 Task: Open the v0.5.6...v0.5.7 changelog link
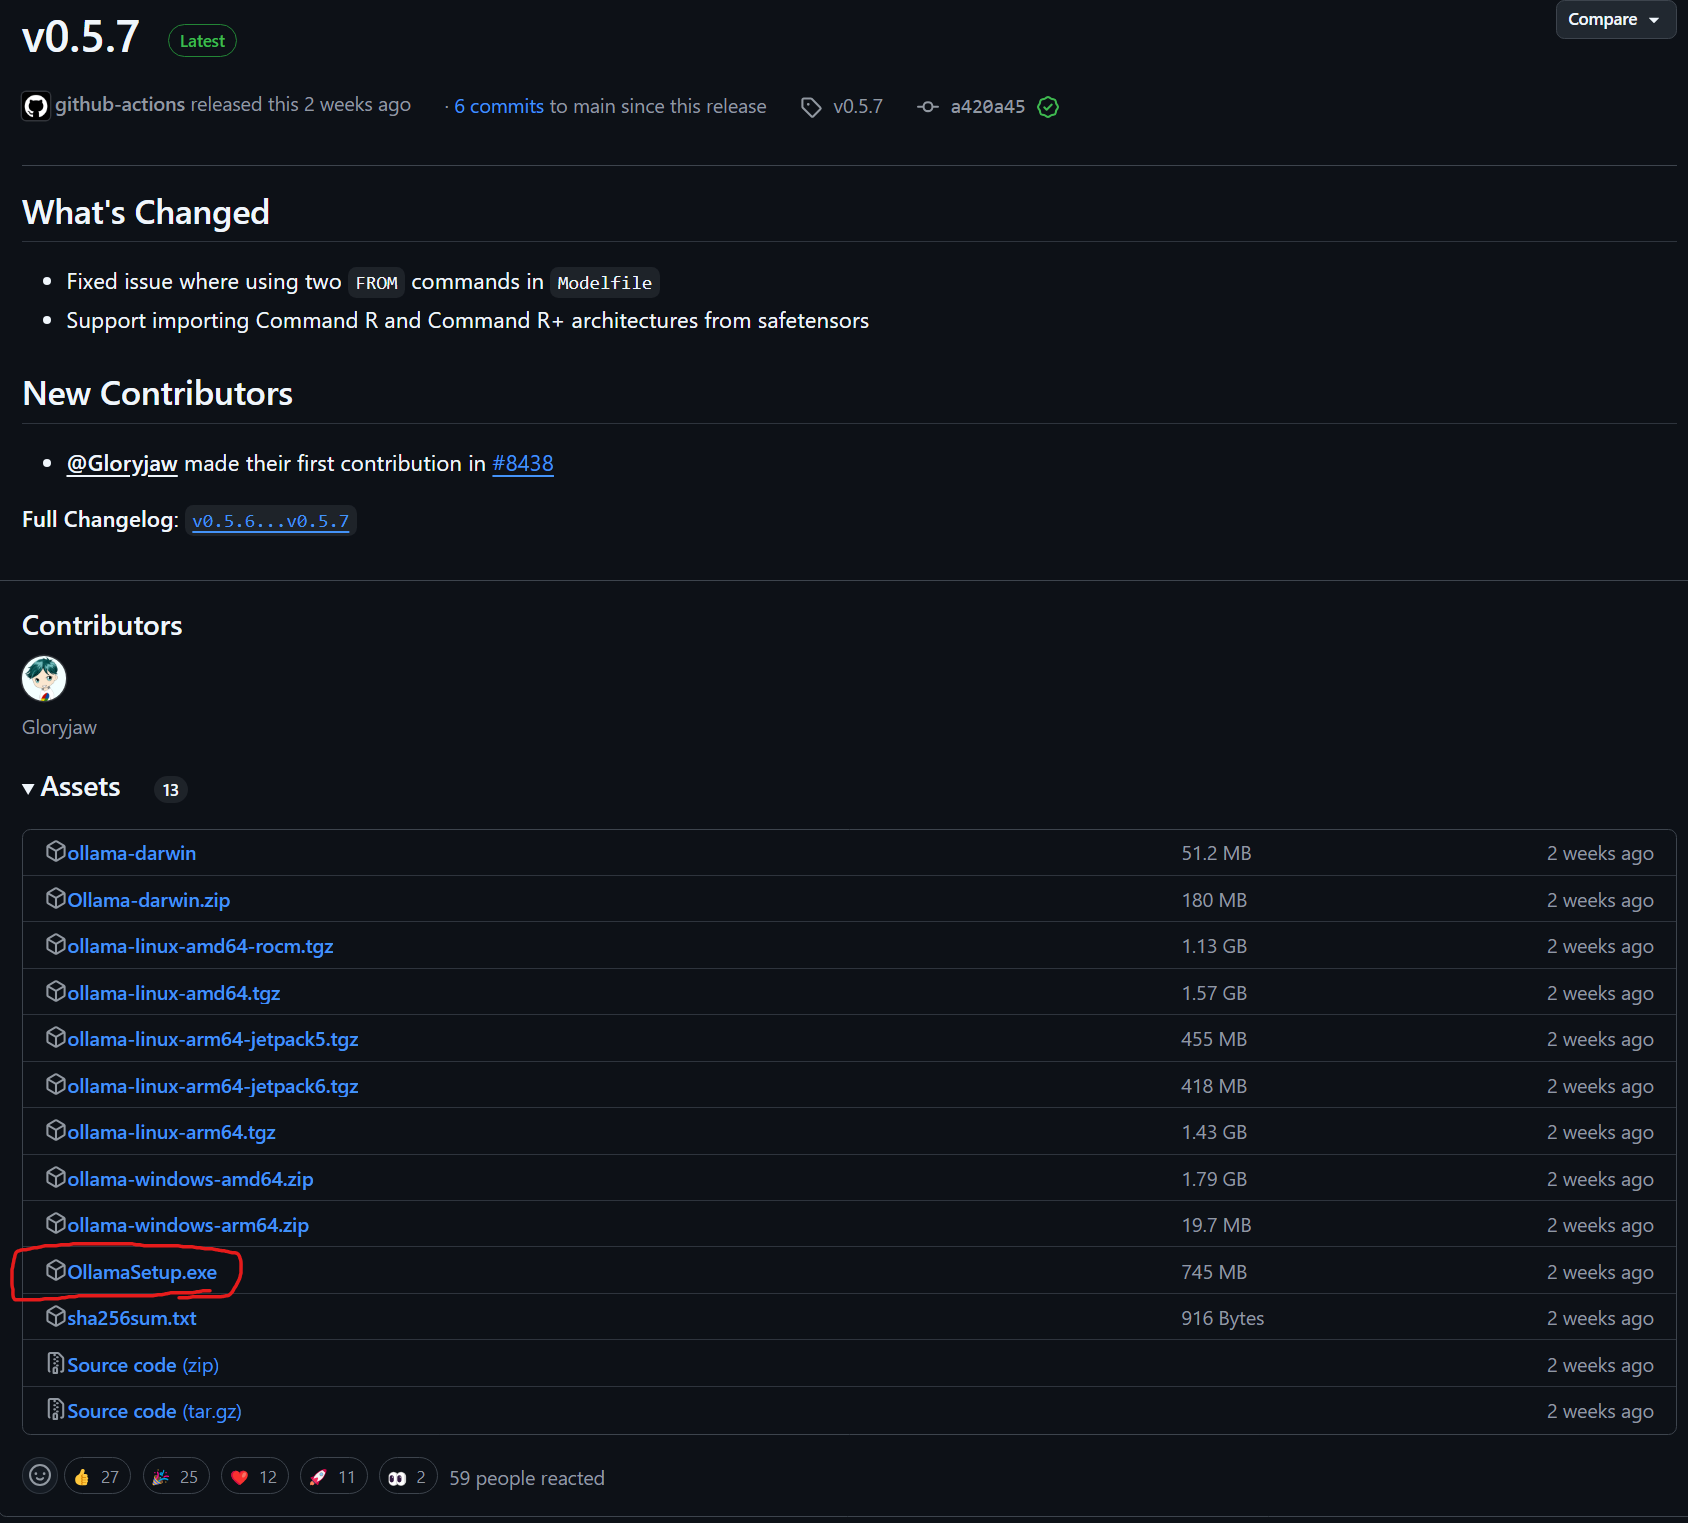coord(271,521)
